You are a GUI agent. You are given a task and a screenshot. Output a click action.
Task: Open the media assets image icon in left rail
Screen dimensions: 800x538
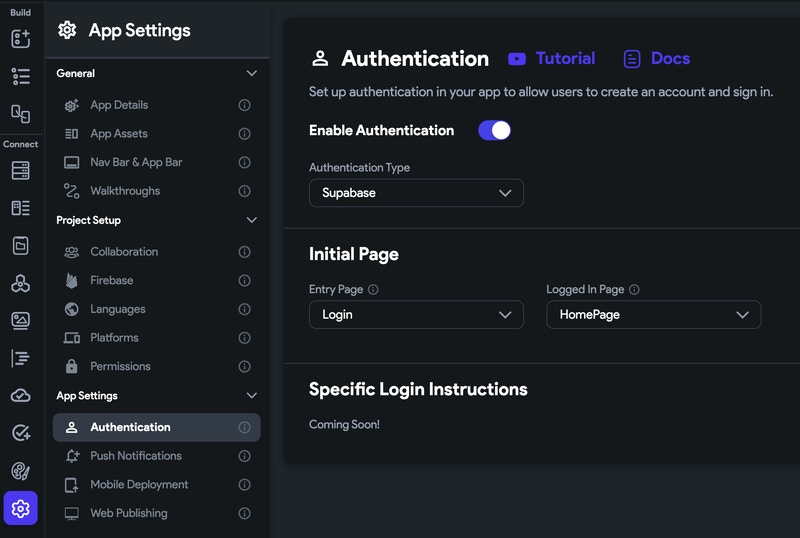click(20, 321)
